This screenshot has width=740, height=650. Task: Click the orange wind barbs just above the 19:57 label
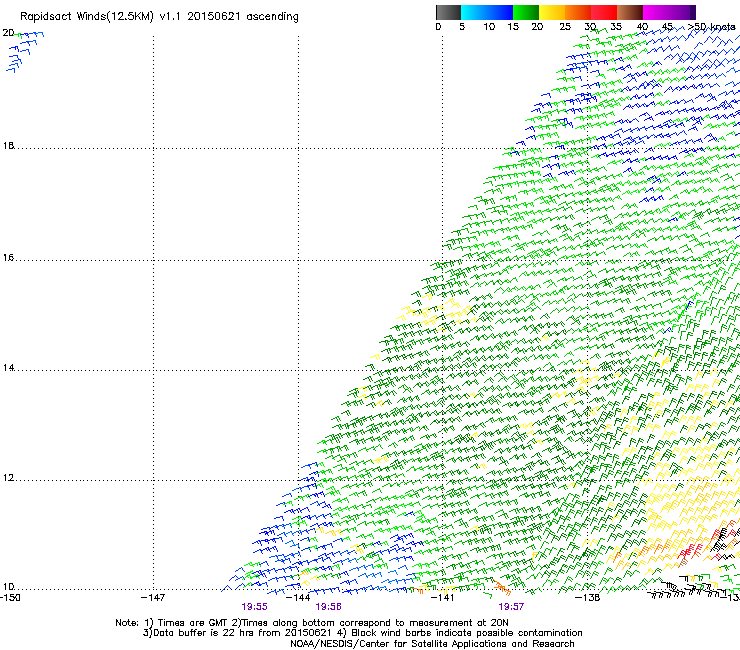click(502, 588)
